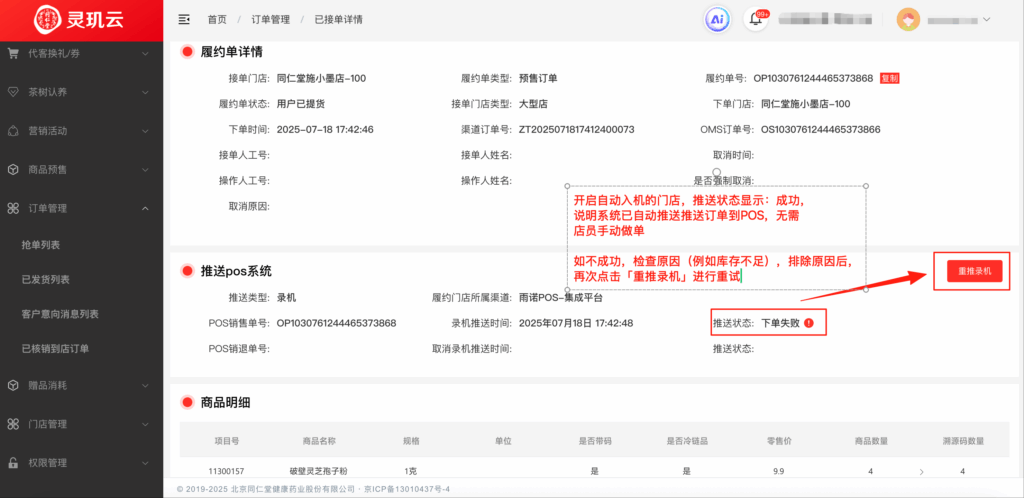Open 客户意向消息列表 menu item
This screenshot has height=498, width=1024.
[x=60, y=314]
